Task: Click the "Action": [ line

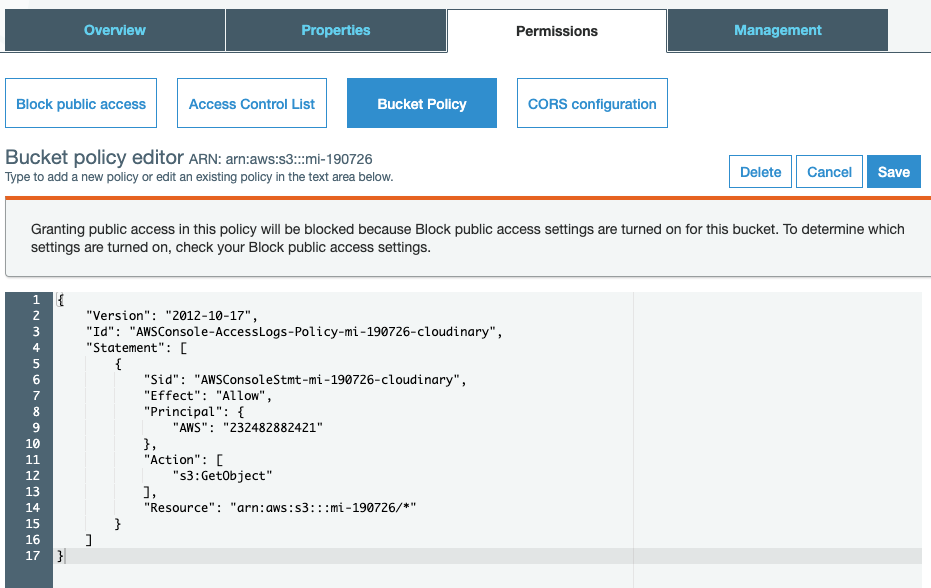Action: click(x=183, y=460)
